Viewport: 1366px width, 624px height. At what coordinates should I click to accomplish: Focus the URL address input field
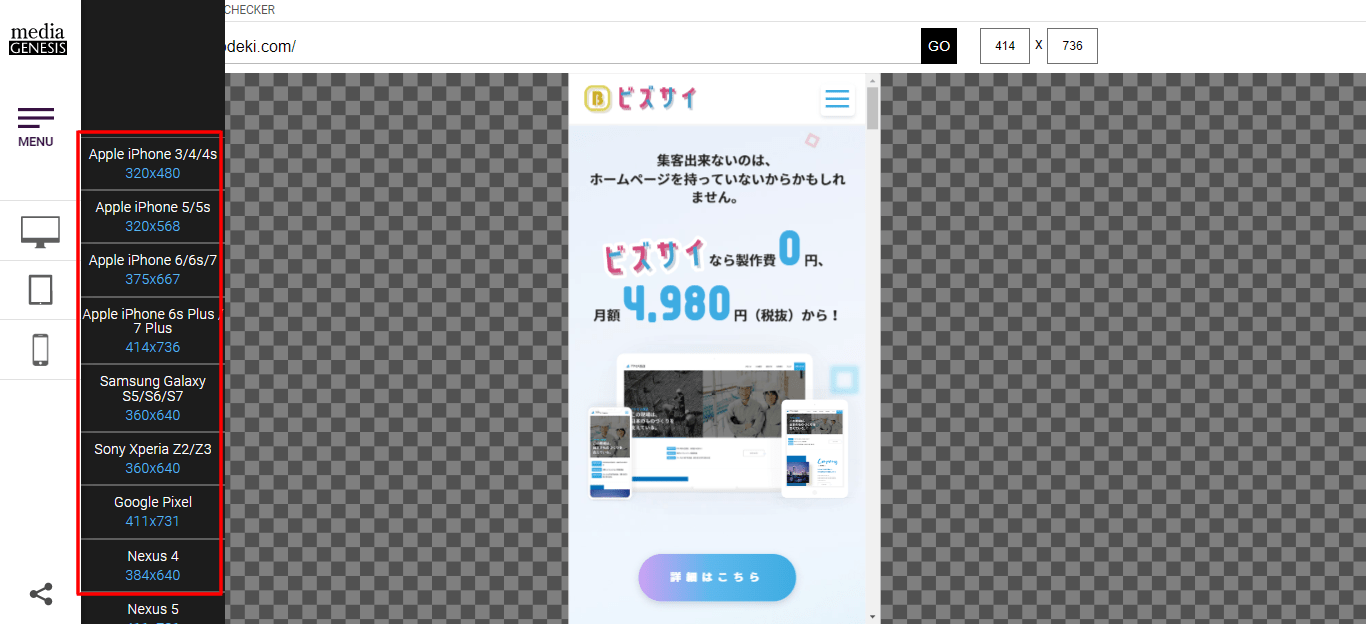573,46
